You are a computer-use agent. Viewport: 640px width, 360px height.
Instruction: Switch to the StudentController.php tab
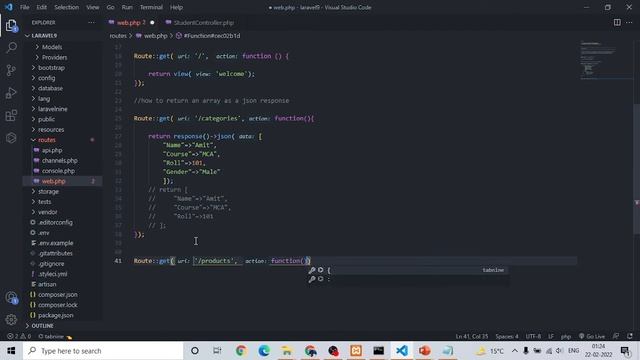pyautogui.click(x=200, y=22)
